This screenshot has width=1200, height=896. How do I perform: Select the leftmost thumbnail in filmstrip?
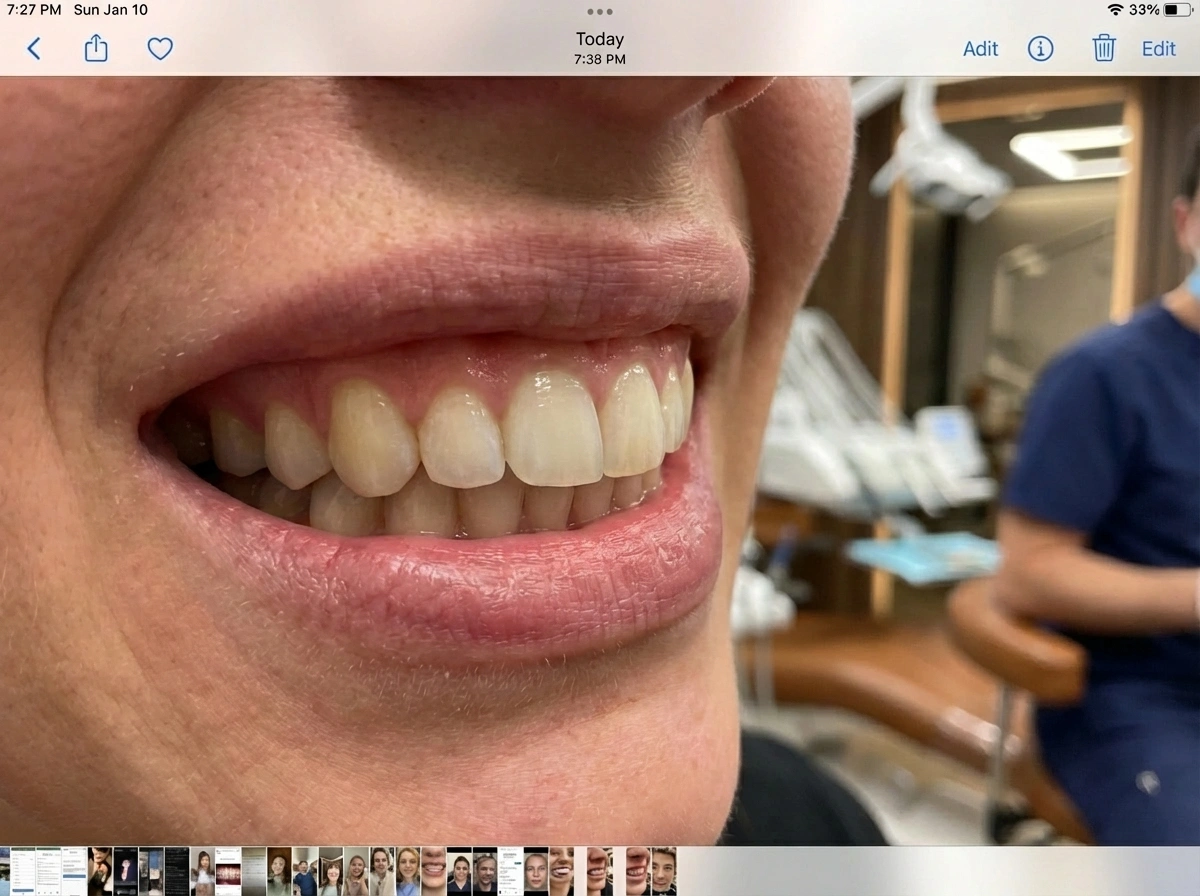coord(4,871)
